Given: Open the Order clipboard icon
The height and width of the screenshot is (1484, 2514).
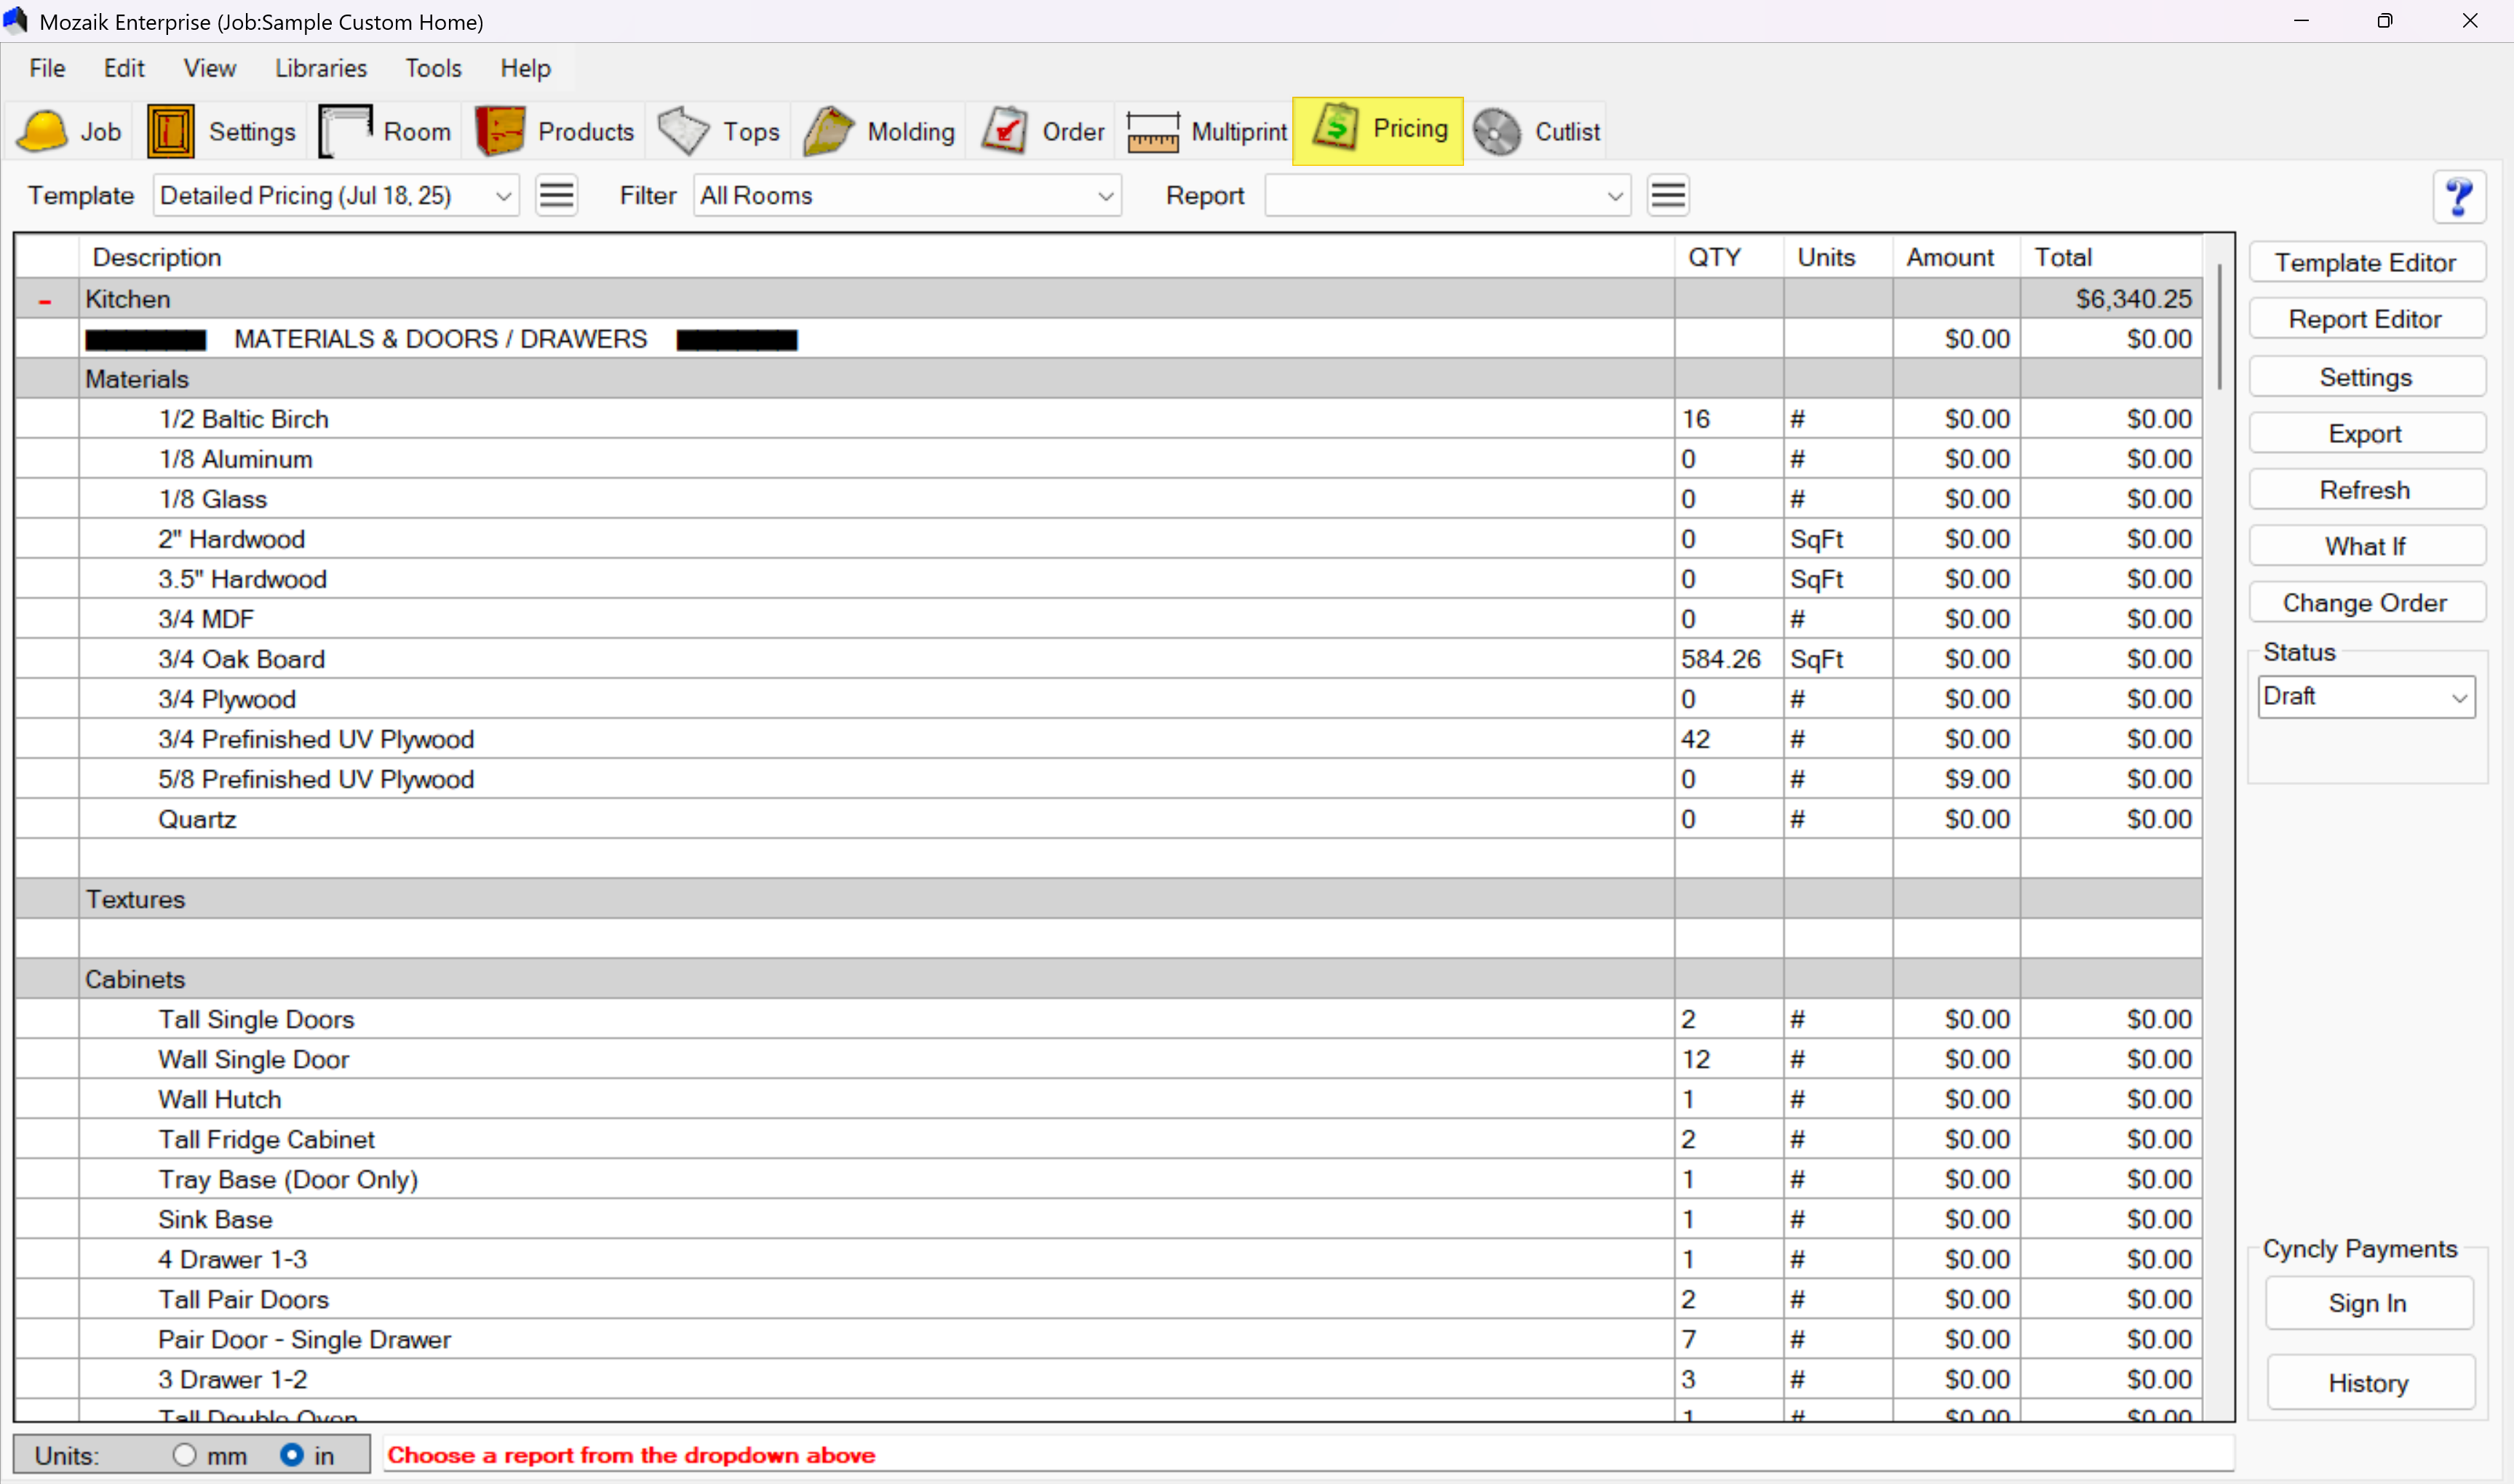Looking at the screenshot, I should [x=1004, y=131].
